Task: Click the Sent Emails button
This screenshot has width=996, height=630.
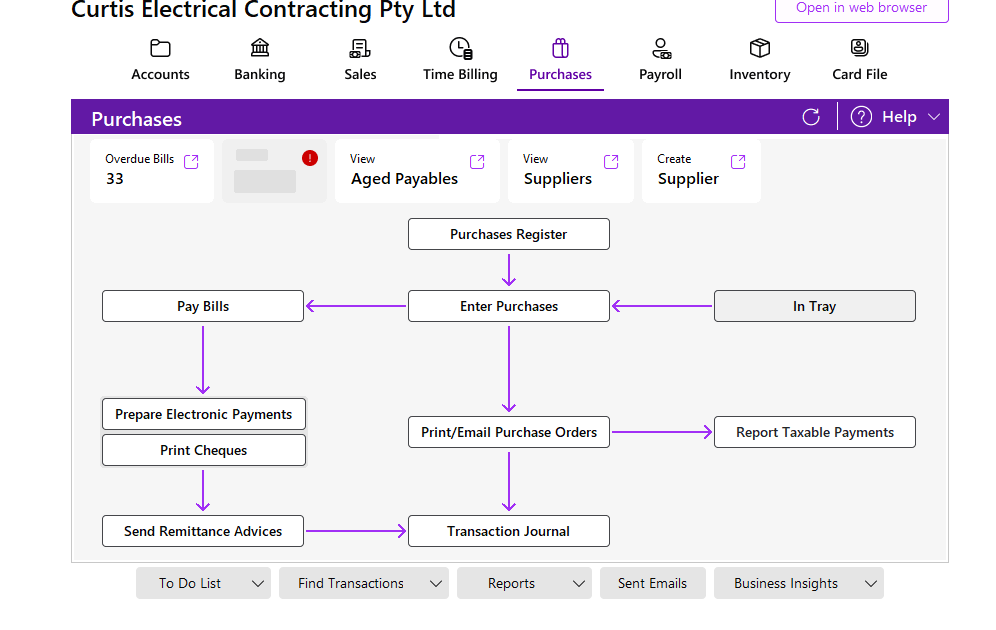Action: 652,583
